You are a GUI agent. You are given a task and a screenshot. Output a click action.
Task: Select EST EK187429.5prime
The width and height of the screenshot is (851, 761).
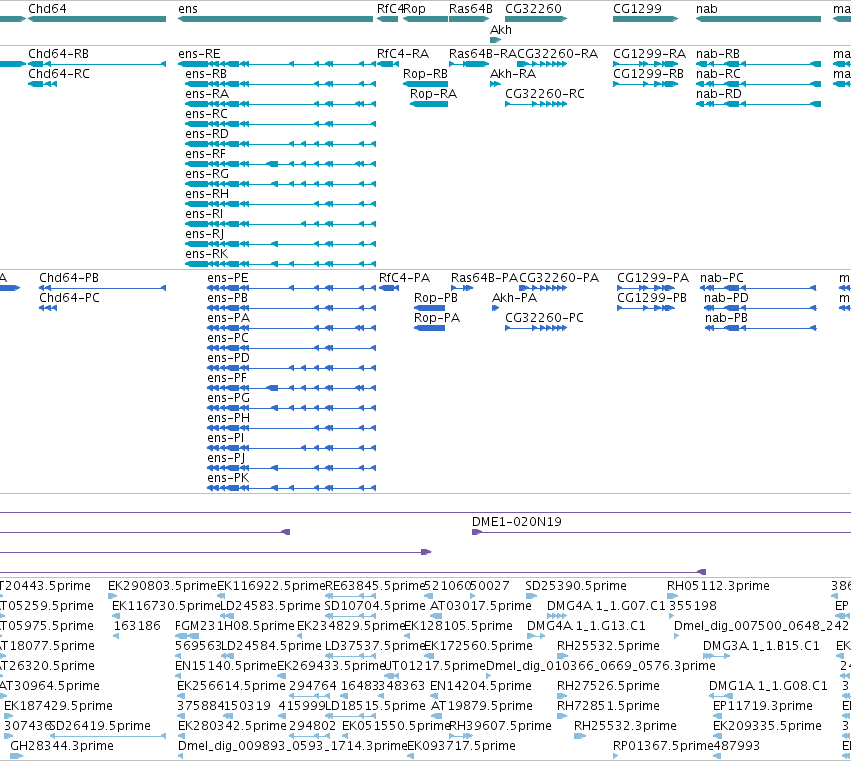[x=59, y=706]
